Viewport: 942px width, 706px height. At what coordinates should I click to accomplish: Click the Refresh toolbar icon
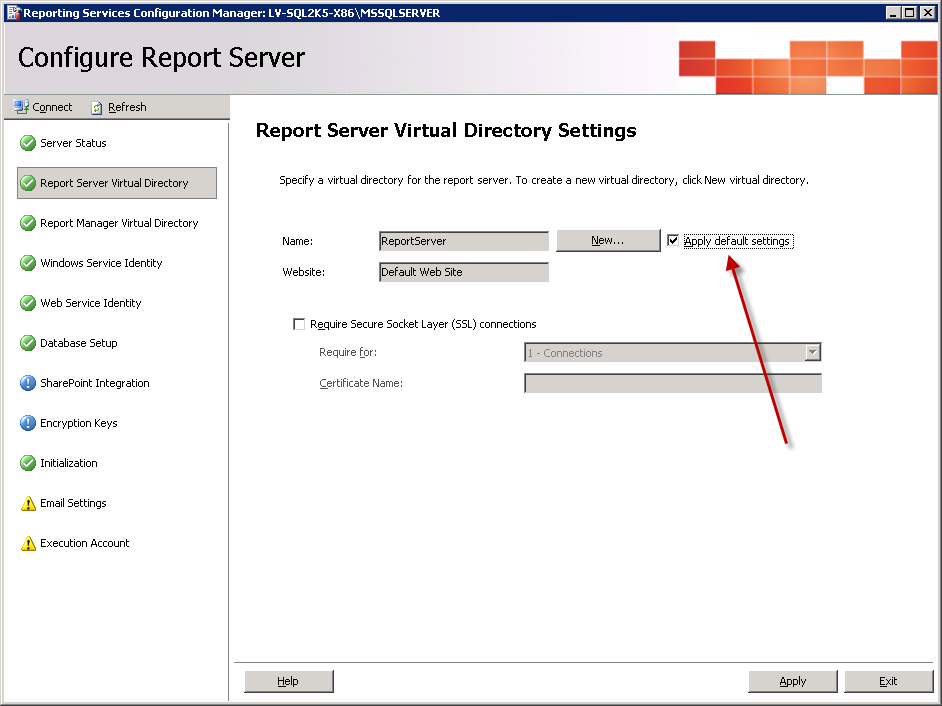pos(97,107)
